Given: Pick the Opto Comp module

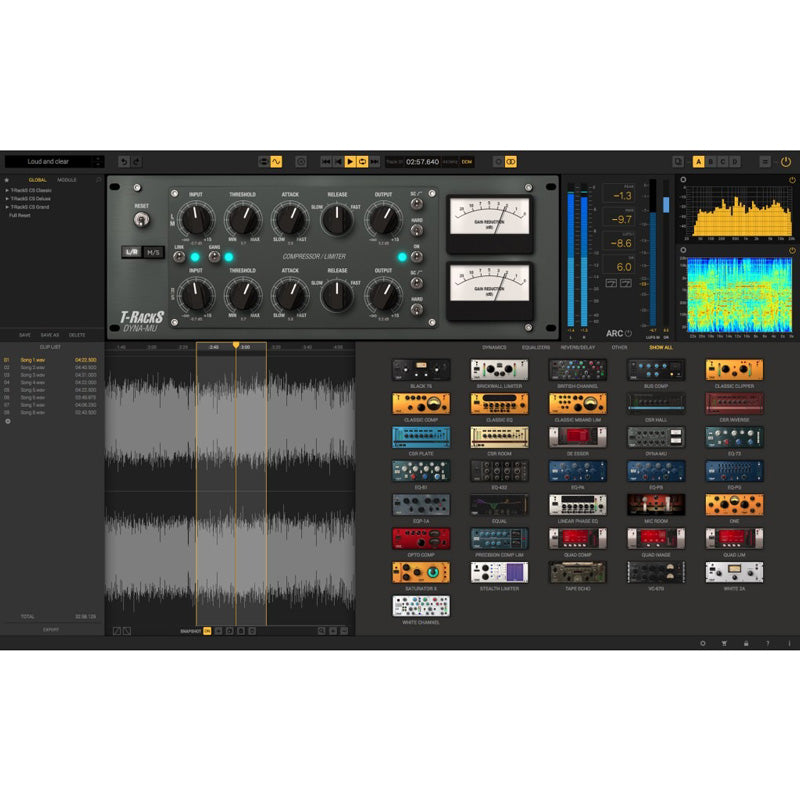Looking at the screenshot, I should [x=420, y=538].
